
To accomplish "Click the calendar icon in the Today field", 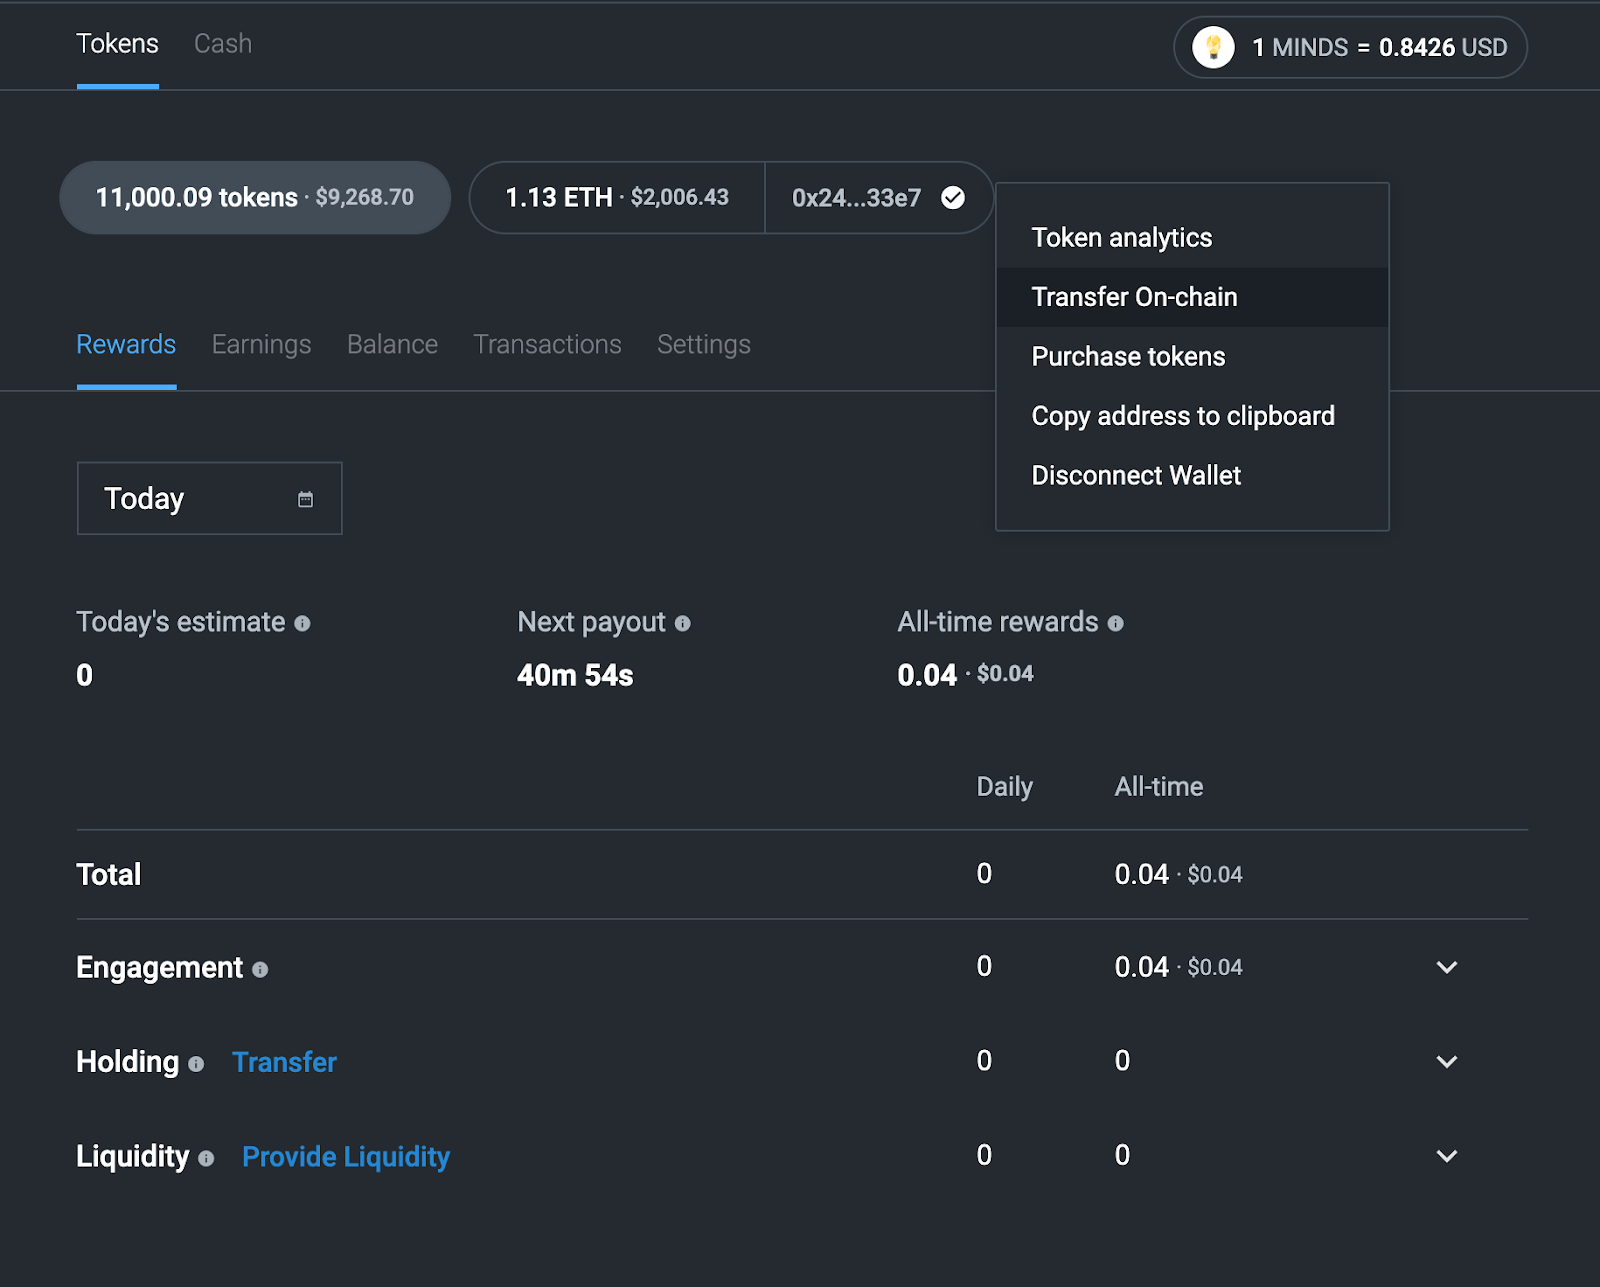I will coord(305,499).
